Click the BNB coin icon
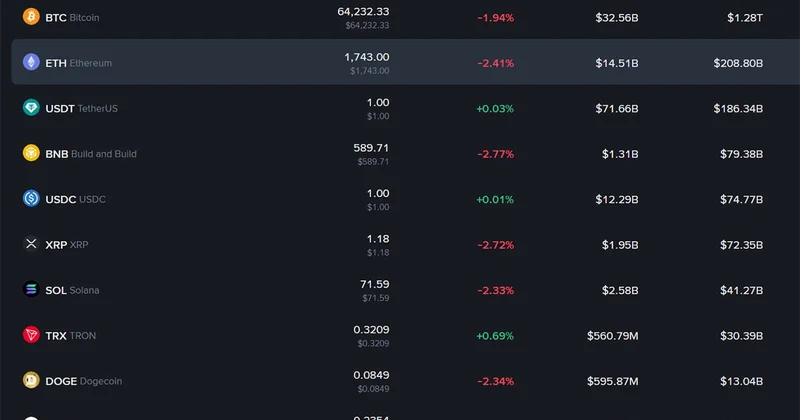Viewport: 800px width, 420px height. [31, 153]
